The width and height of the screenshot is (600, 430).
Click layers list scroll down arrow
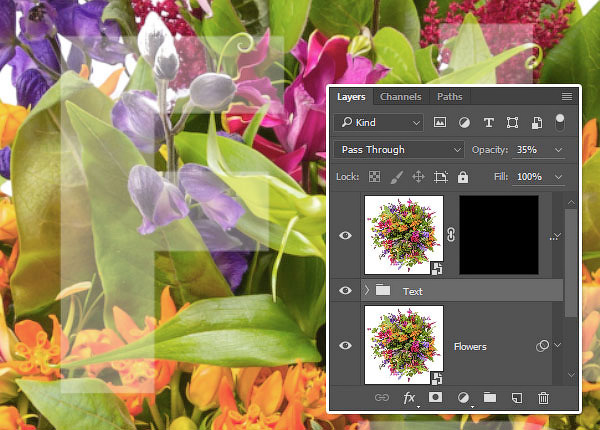click(571, 375)
